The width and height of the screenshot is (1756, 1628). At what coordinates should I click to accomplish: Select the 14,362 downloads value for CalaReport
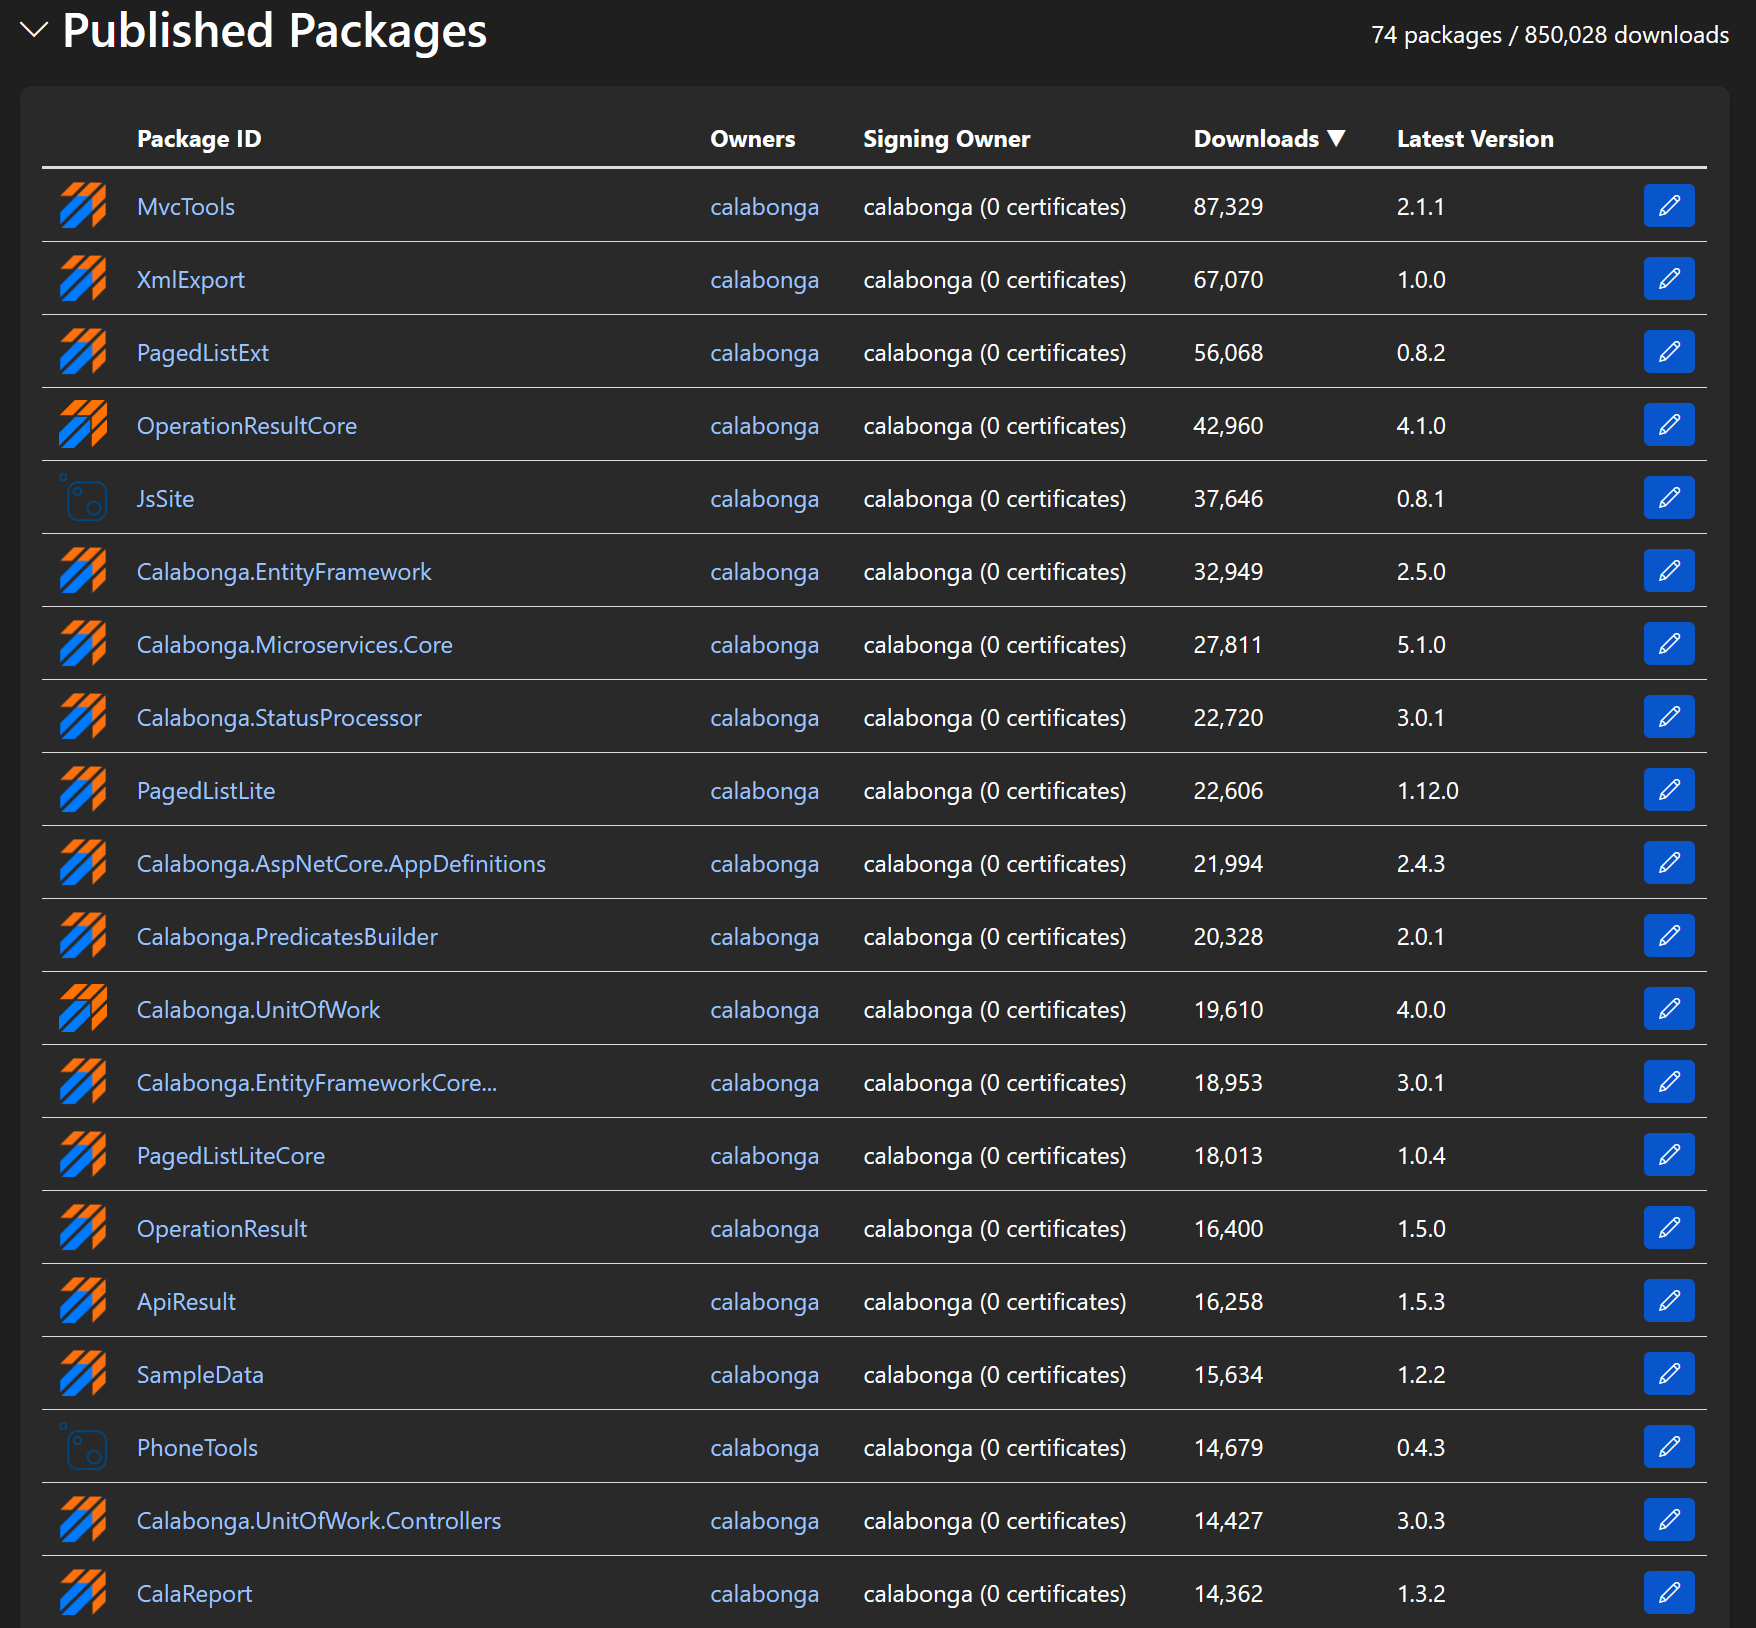(1228, 1594)
